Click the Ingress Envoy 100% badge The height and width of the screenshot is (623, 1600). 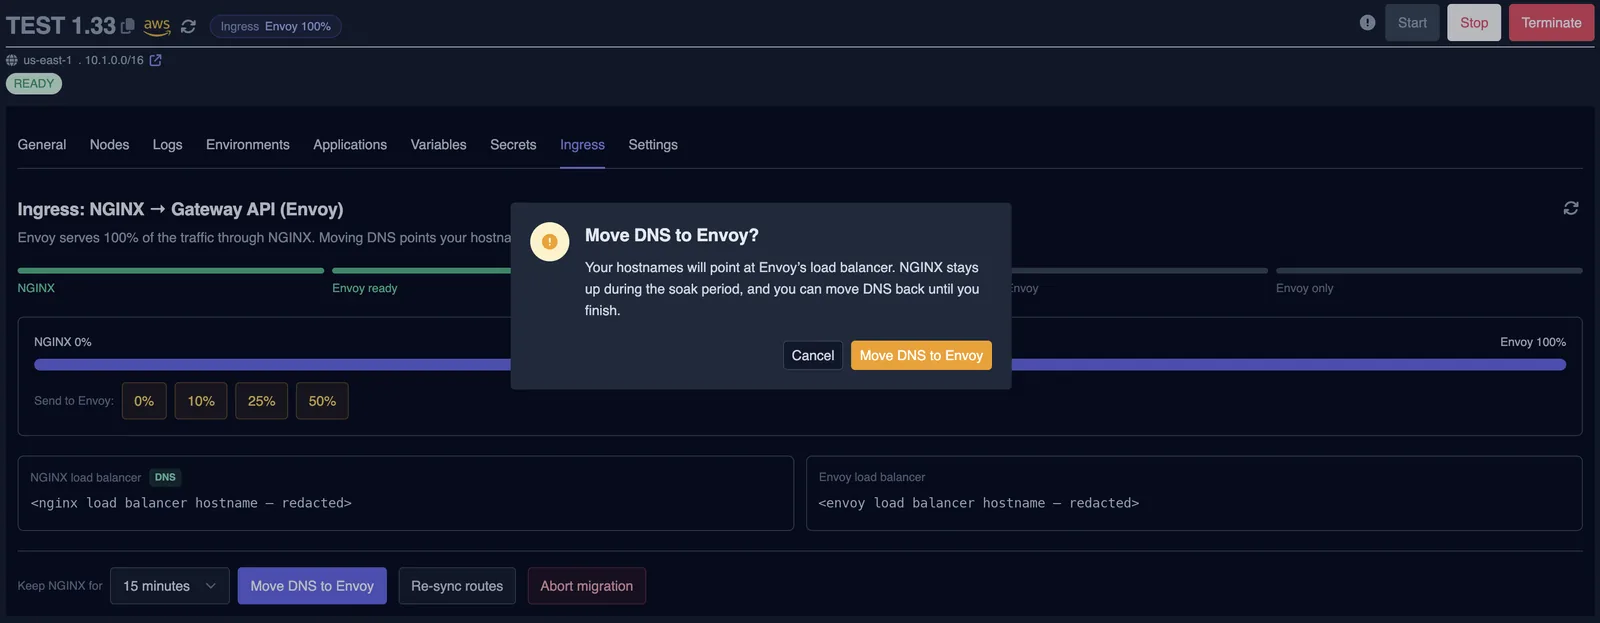pos(275,26)
